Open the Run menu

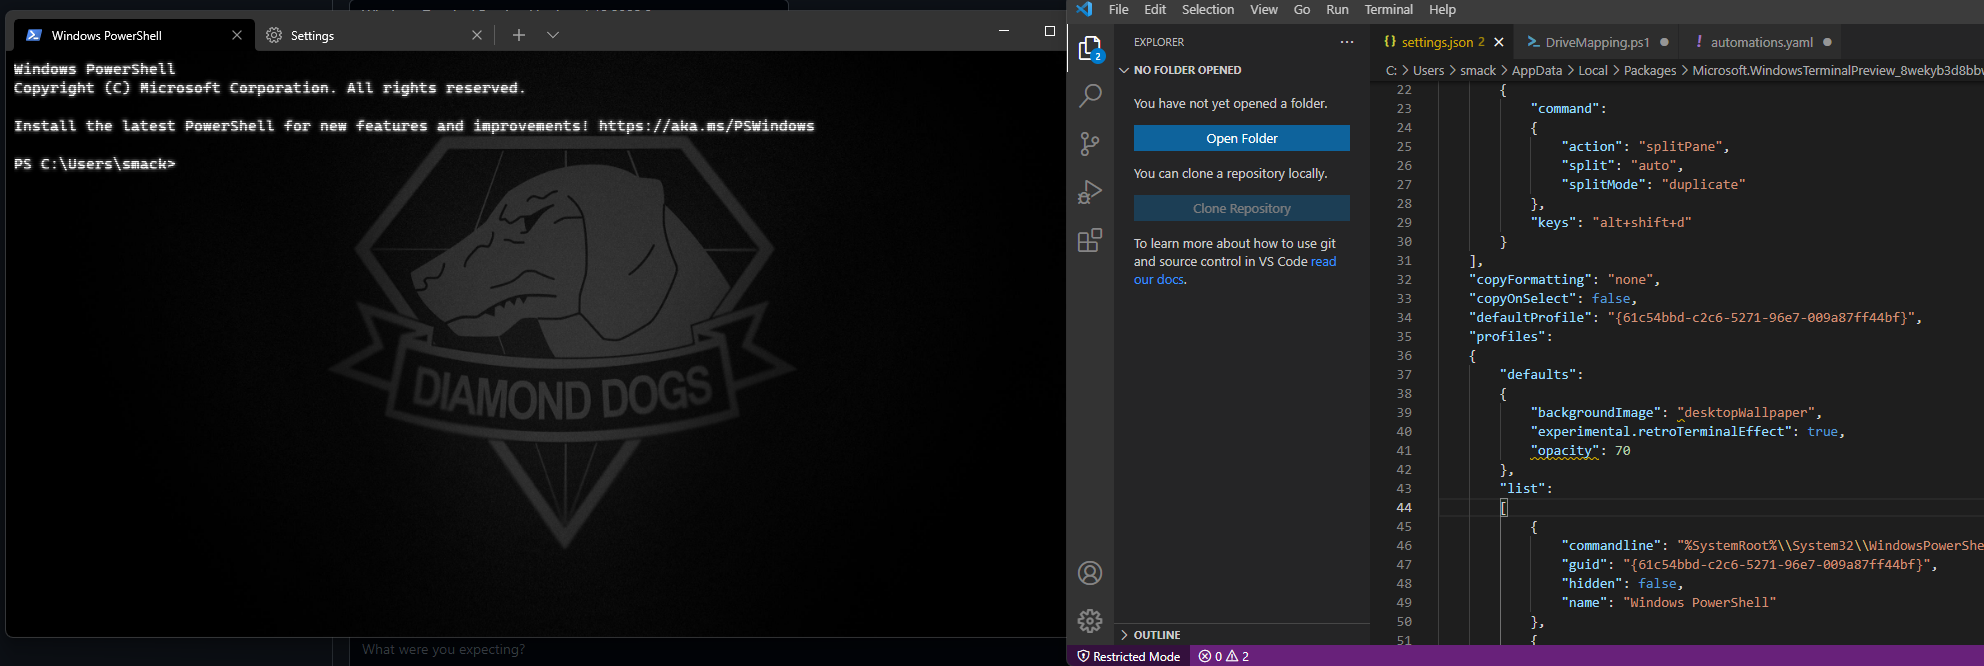[x=1337, y=9]
